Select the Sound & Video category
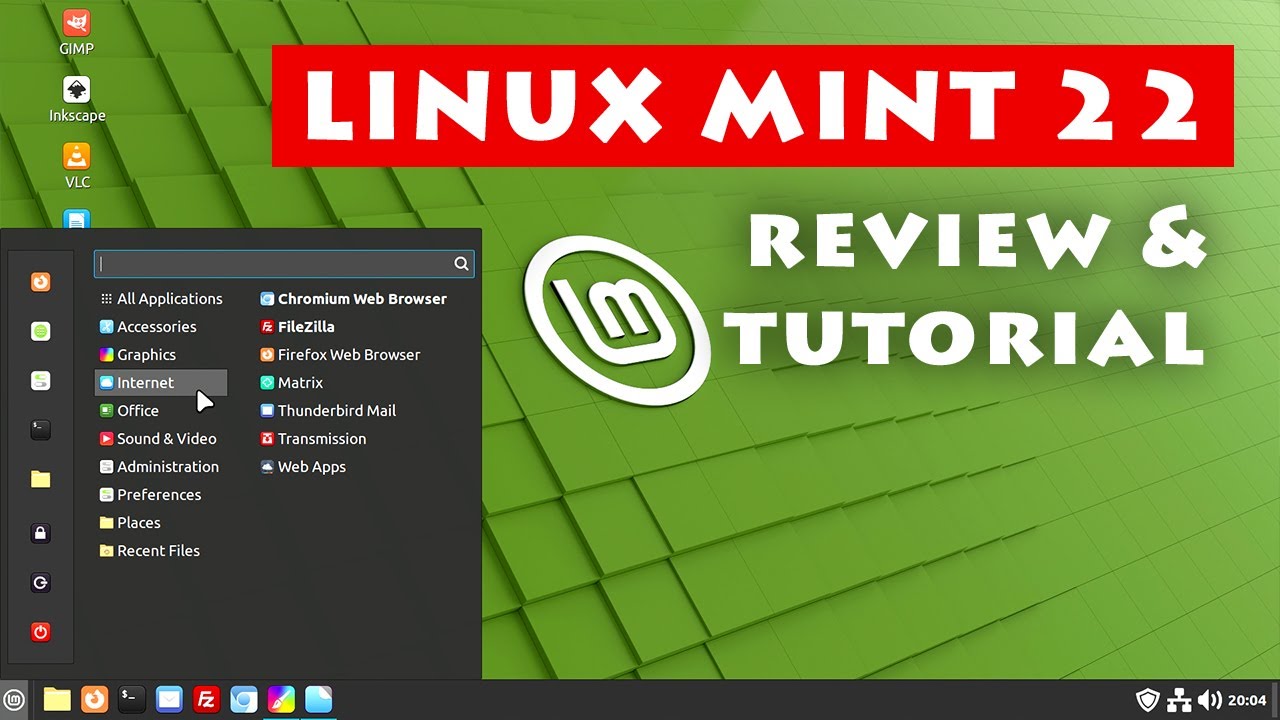Viewport: 1280px width, 720px height. tap(161, 439)
